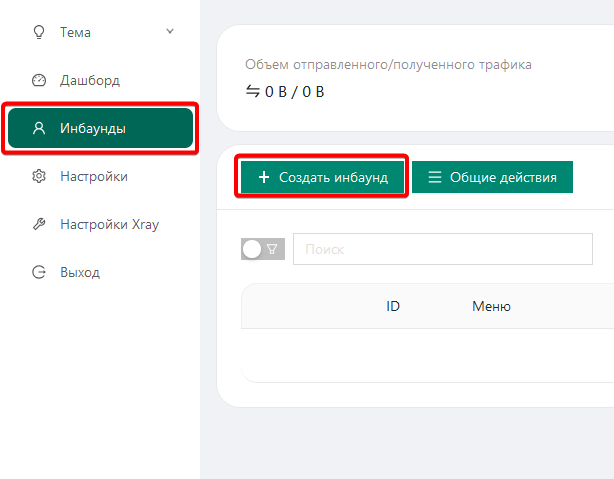Click the Settings gear icon
The height and width of the screenshot is (479, 614).
(x=39, y=176)
